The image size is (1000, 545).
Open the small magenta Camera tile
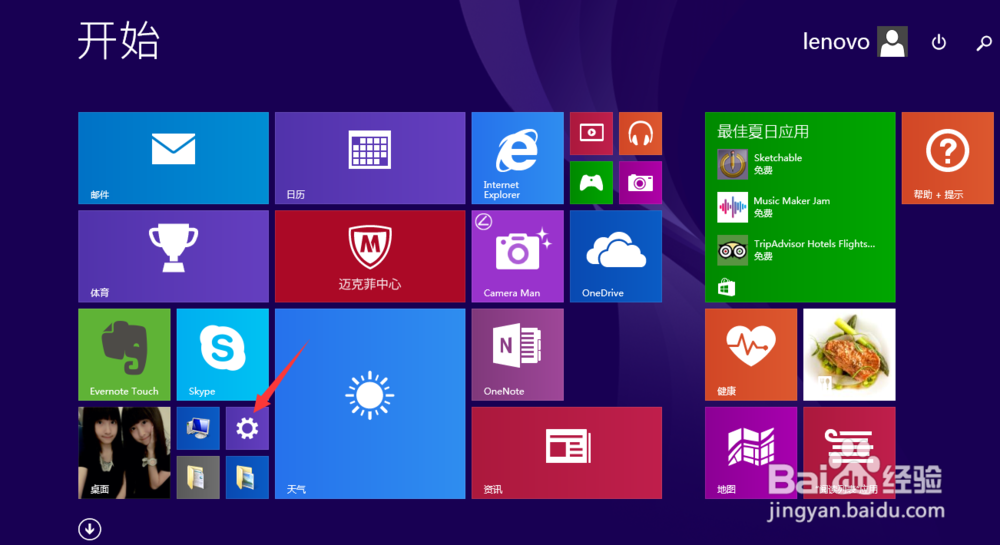[640, 182]
